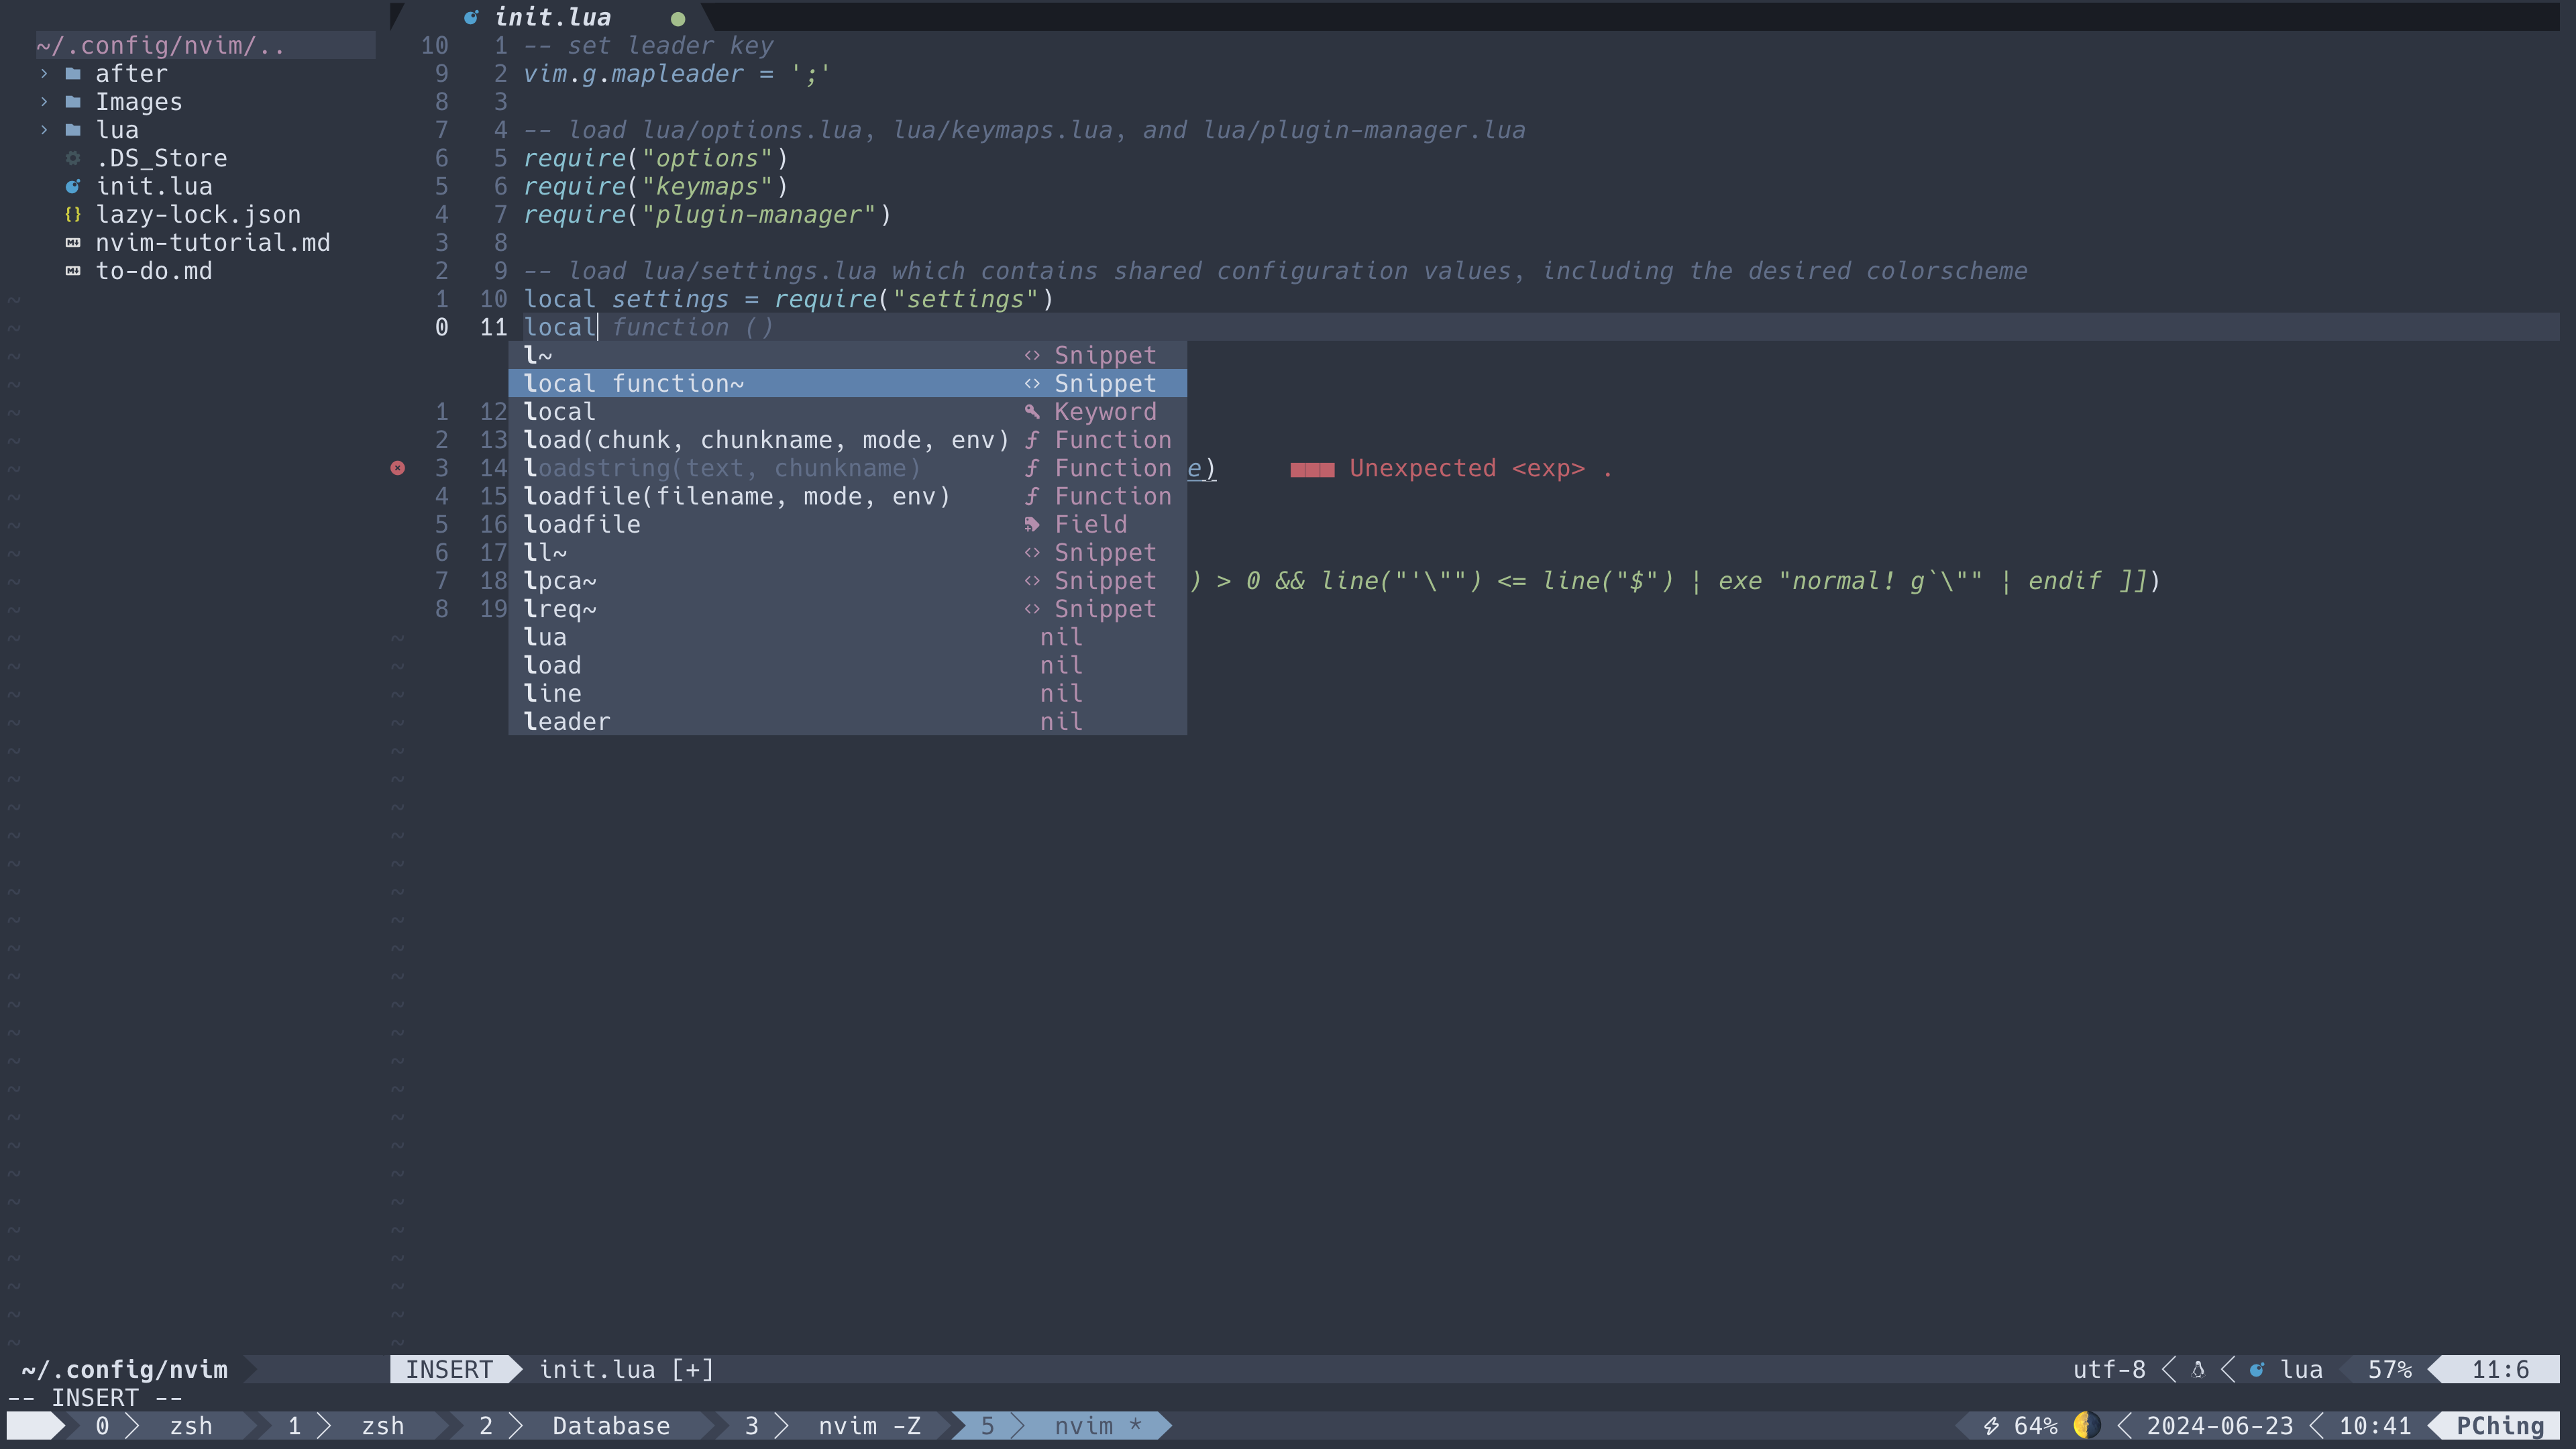Click the require("options") line

tap(655, 158)
